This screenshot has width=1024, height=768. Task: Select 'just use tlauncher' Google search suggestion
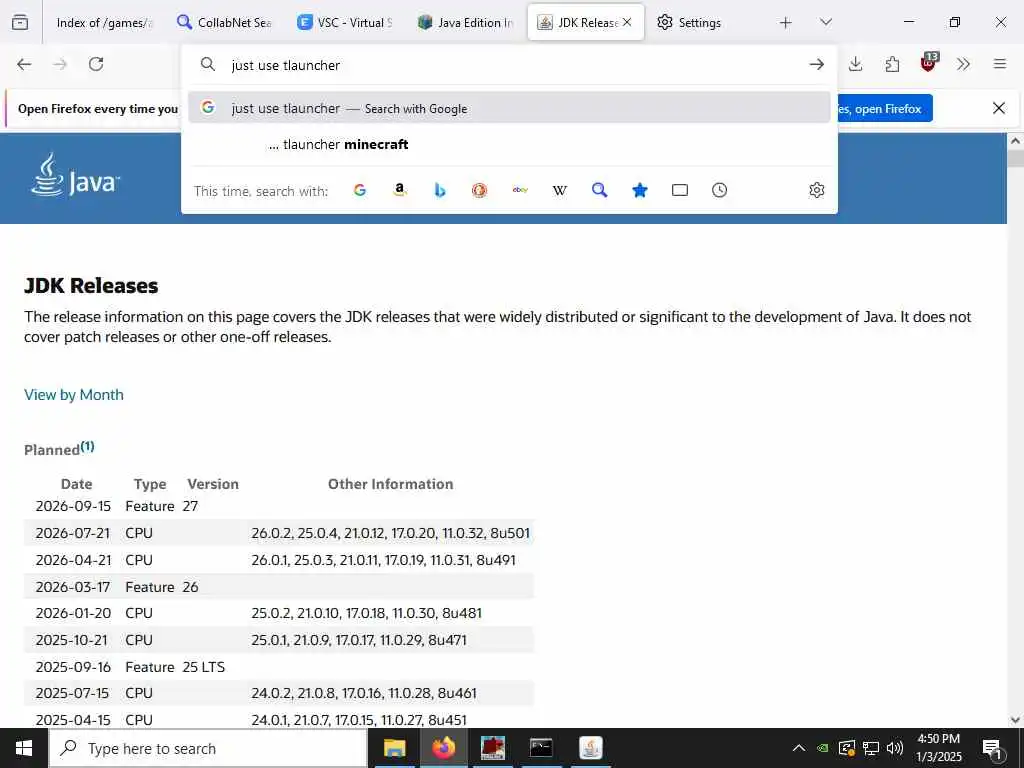click(x=509, y=108)
